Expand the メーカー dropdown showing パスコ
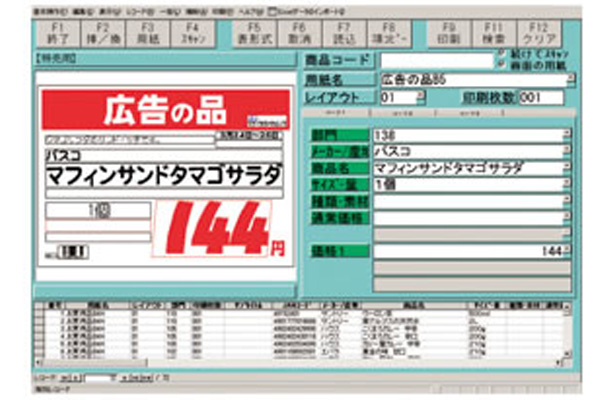600x400 pixels. [x=567, y=150]
